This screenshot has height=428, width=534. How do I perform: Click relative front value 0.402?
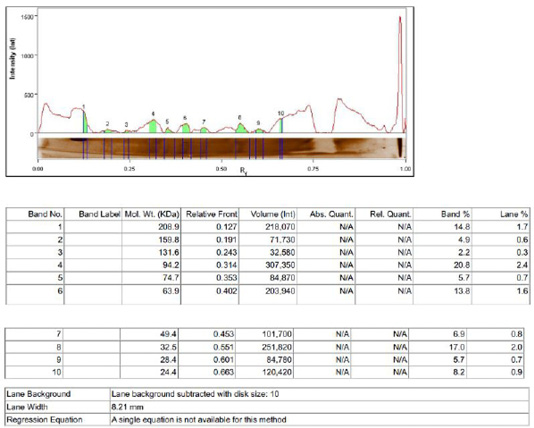coord(227,291)
